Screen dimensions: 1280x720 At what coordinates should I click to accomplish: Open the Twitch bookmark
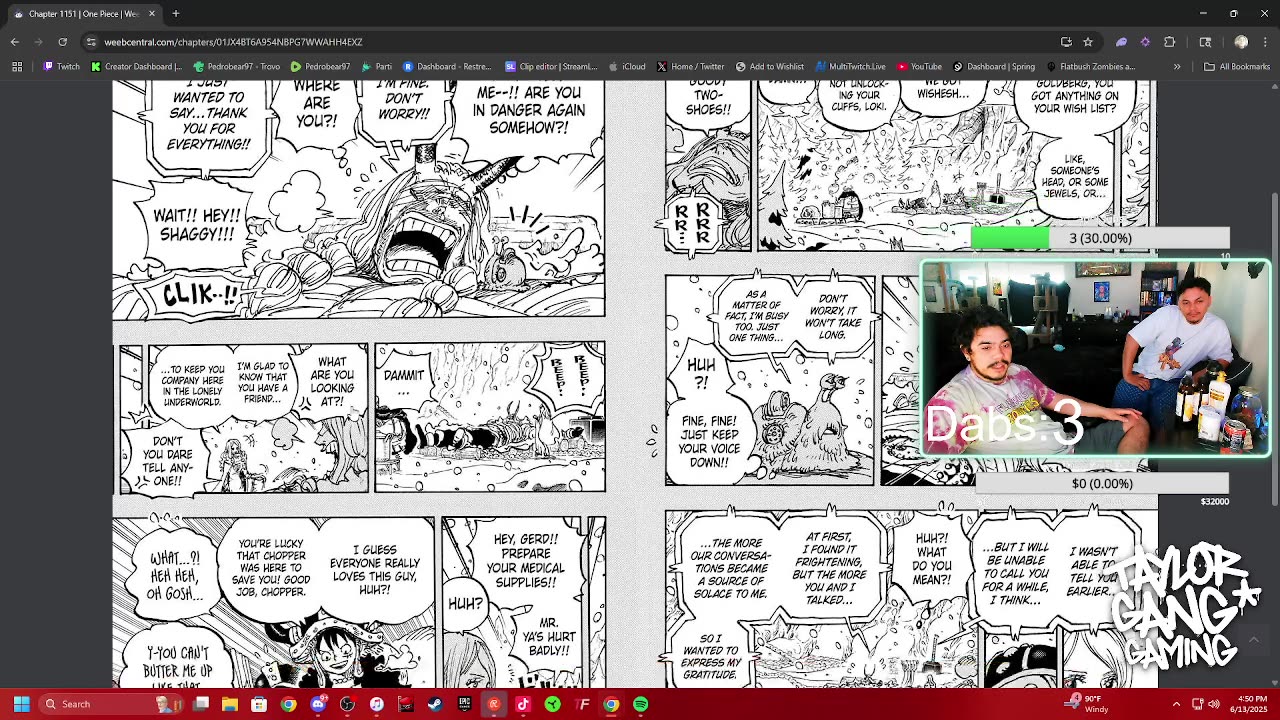61,67
